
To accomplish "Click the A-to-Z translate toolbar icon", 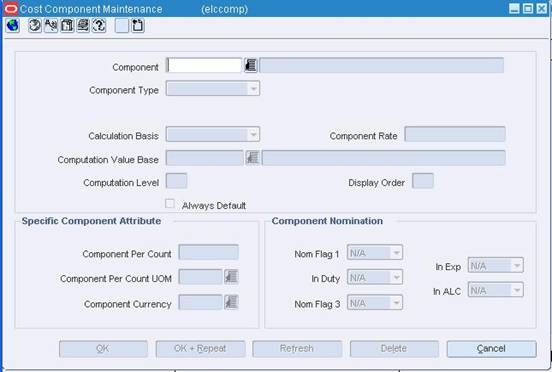I will [51, 26].
